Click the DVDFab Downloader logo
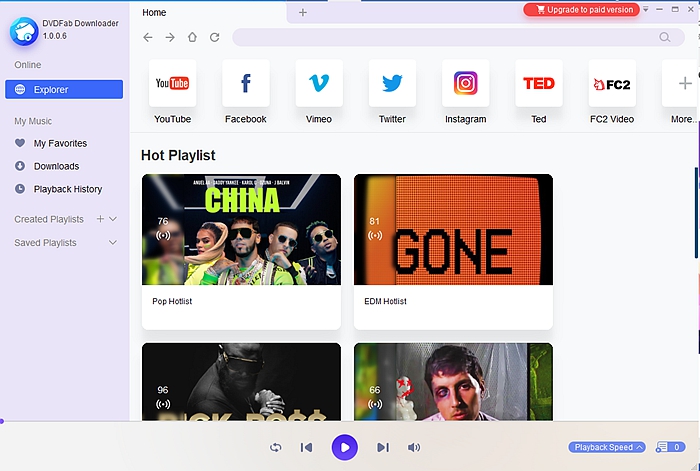The height and width of the screenshot is (471, 700). point(24,31)
